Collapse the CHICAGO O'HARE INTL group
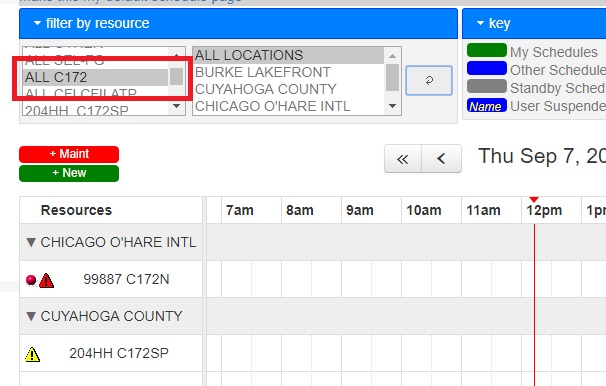Screen dimensions: 606x386 click(31, 242)
